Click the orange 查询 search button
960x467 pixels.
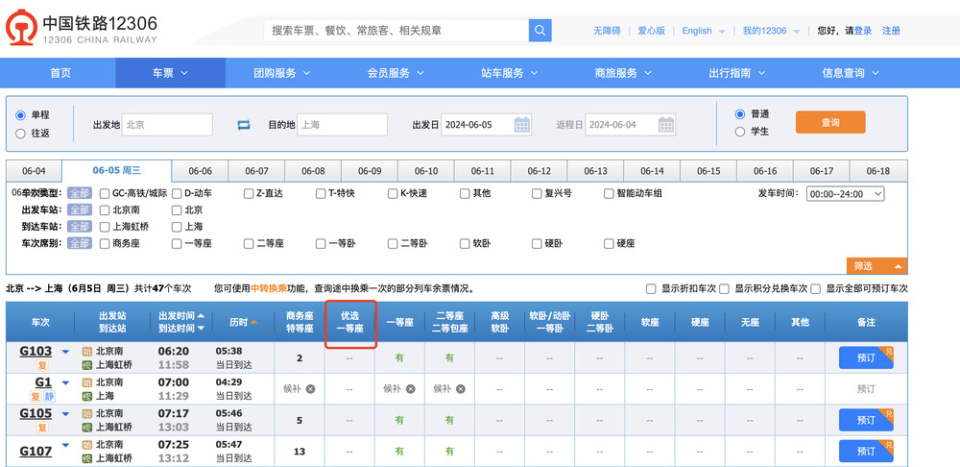pos(830,122)
